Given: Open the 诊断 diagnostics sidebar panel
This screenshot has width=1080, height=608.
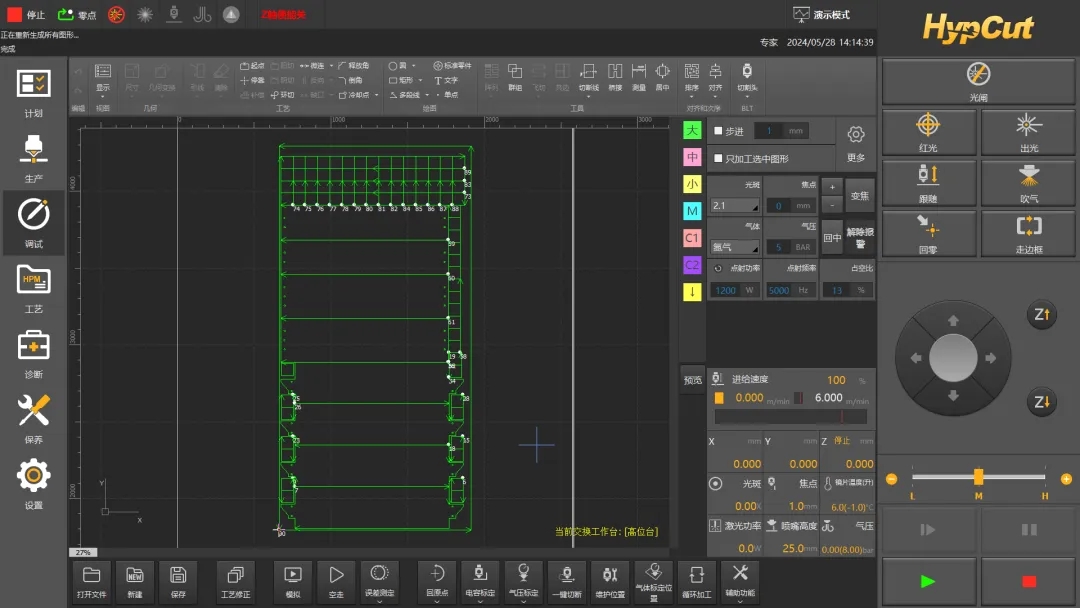Looking at the screenshot, I should [x=33, y=354].
